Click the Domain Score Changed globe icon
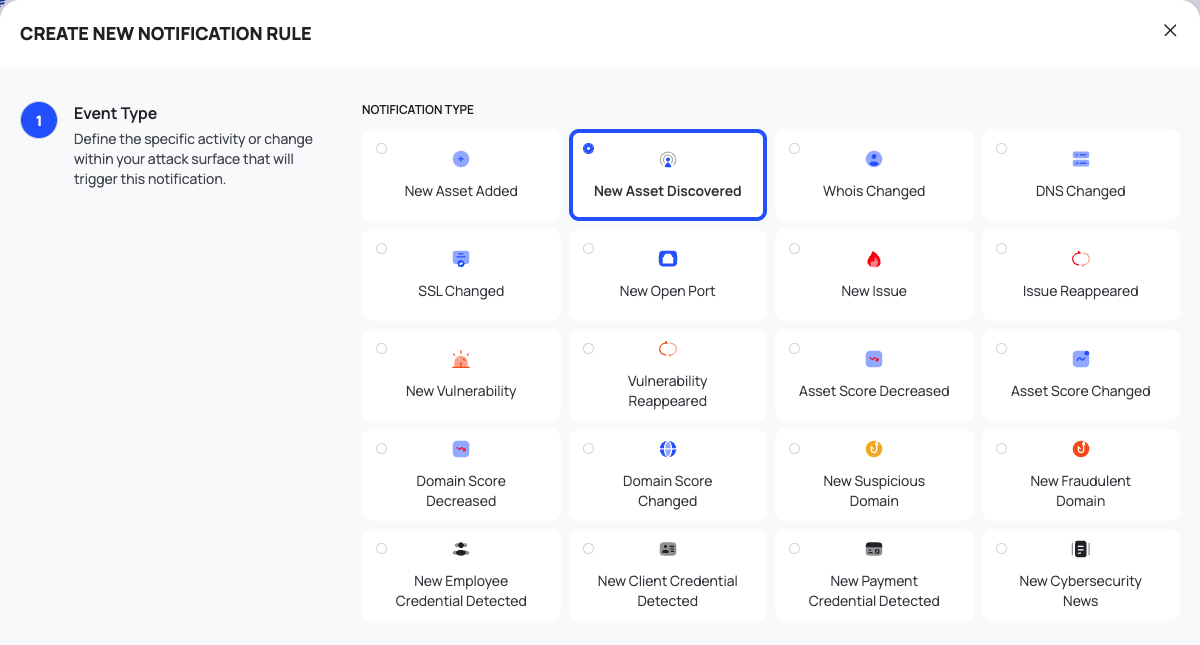 (x=668, y=449)
